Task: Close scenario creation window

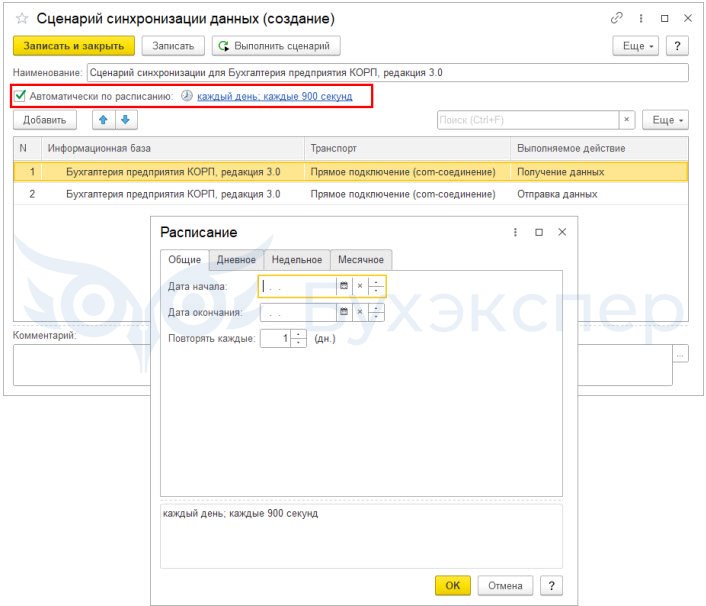Action: point(688,18)
